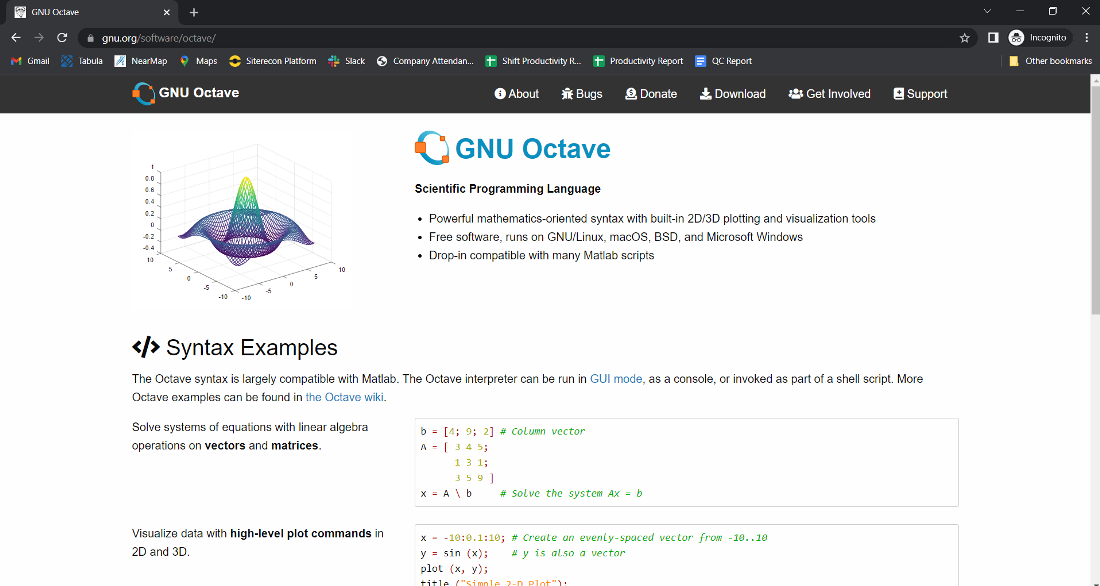Image resolution: width=1100 pixels, height=586 pixels.
Task: Open the About page
Action: tap(516, 94)
